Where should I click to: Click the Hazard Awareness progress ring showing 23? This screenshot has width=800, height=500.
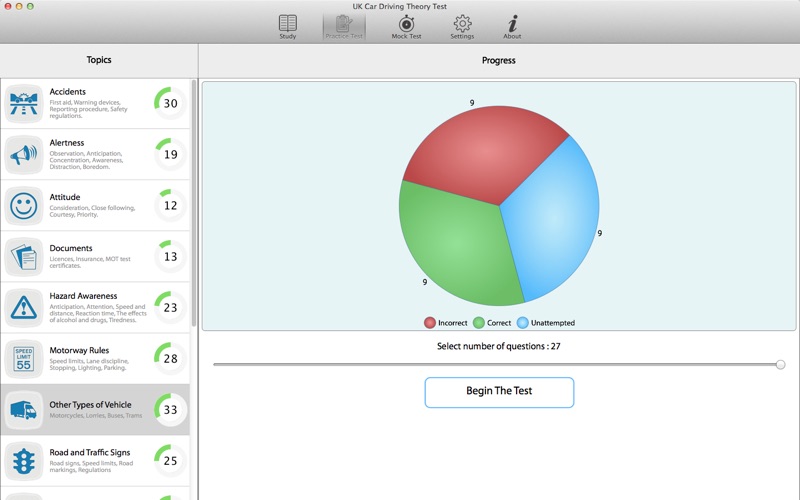pyautogui.click(x=170, y=307)
